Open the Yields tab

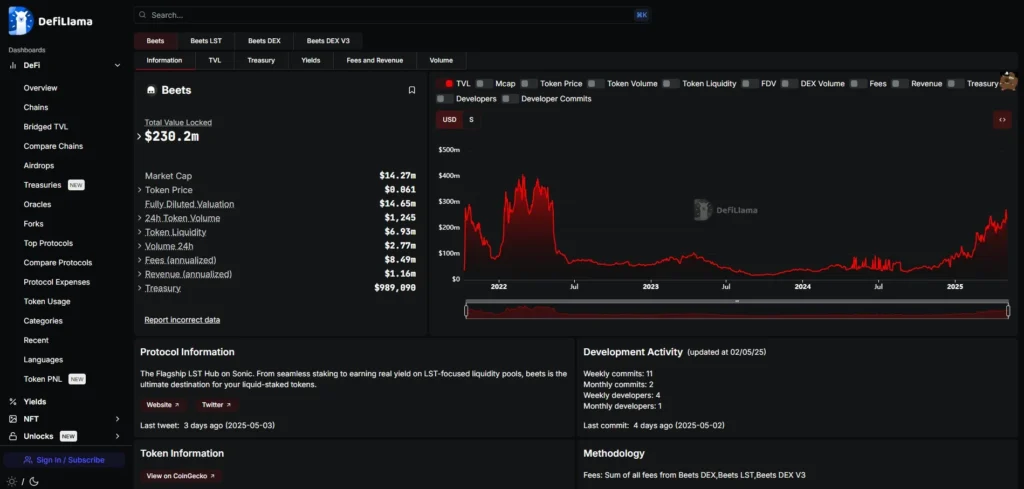[x=311, y=60]
